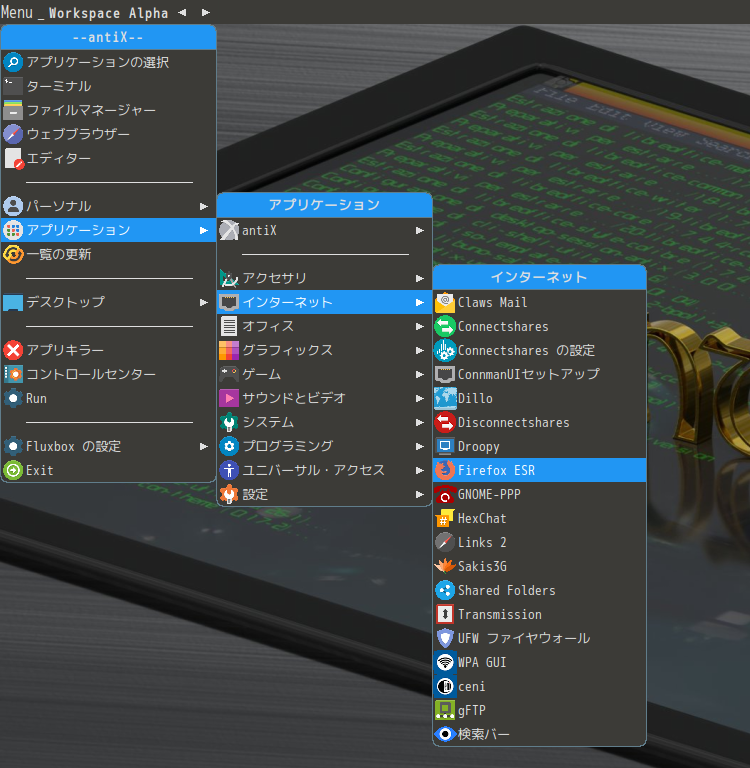Click the WPA GUI wifi icon
750x768 pixels.
click(445, 662)
